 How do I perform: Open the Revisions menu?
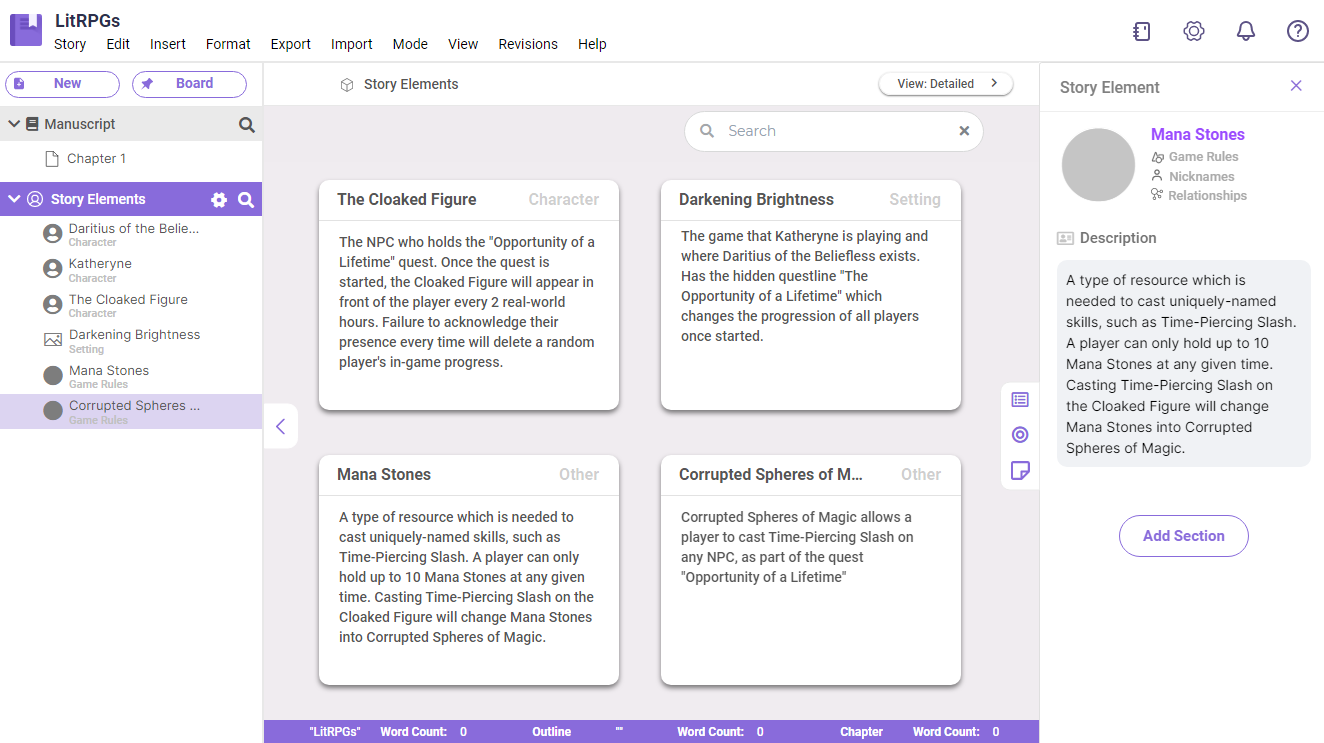(527, 44)
